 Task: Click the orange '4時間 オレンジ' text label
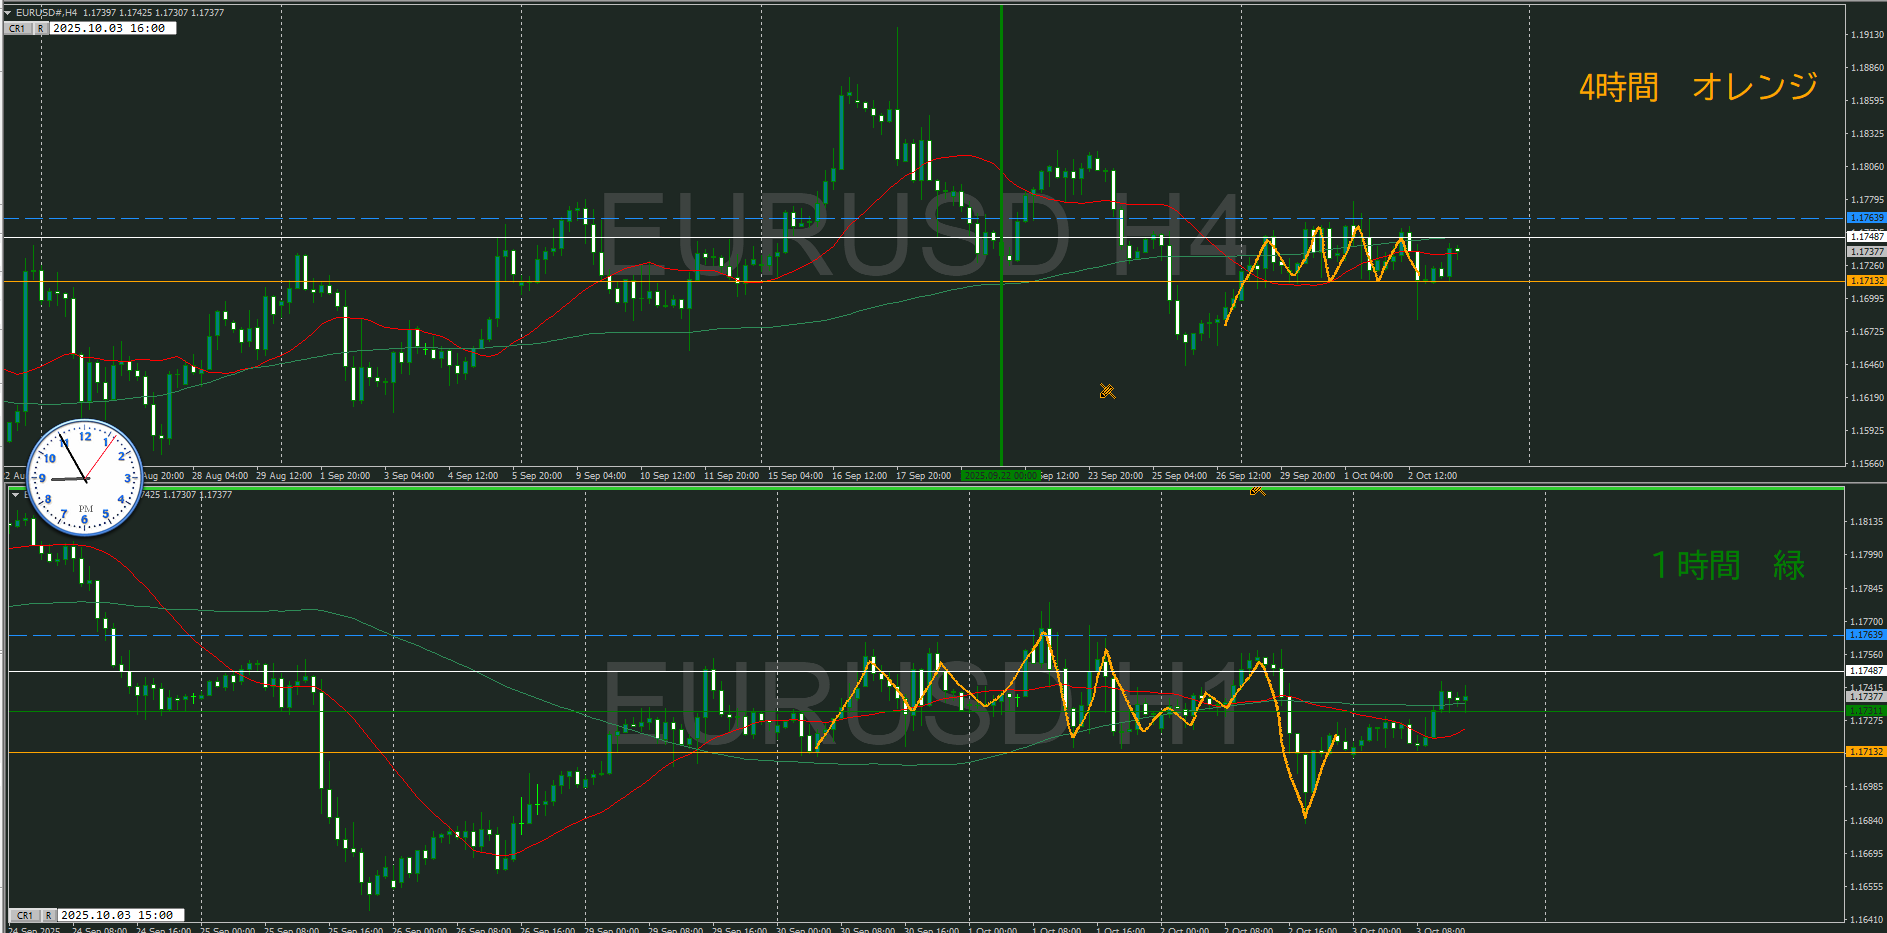tap(1697, 87)
